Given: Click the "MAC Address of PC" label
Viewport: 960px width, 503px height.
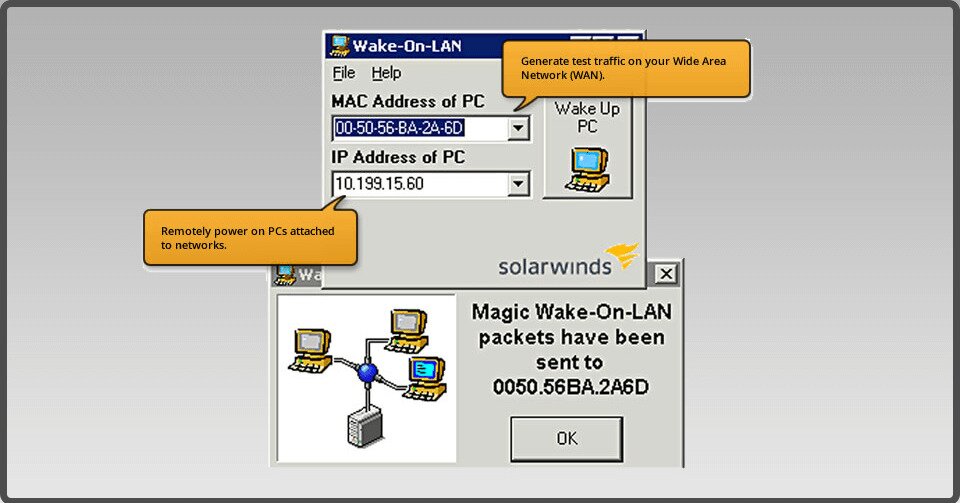Looking at the screenshot, I should [x=408, y=101].
